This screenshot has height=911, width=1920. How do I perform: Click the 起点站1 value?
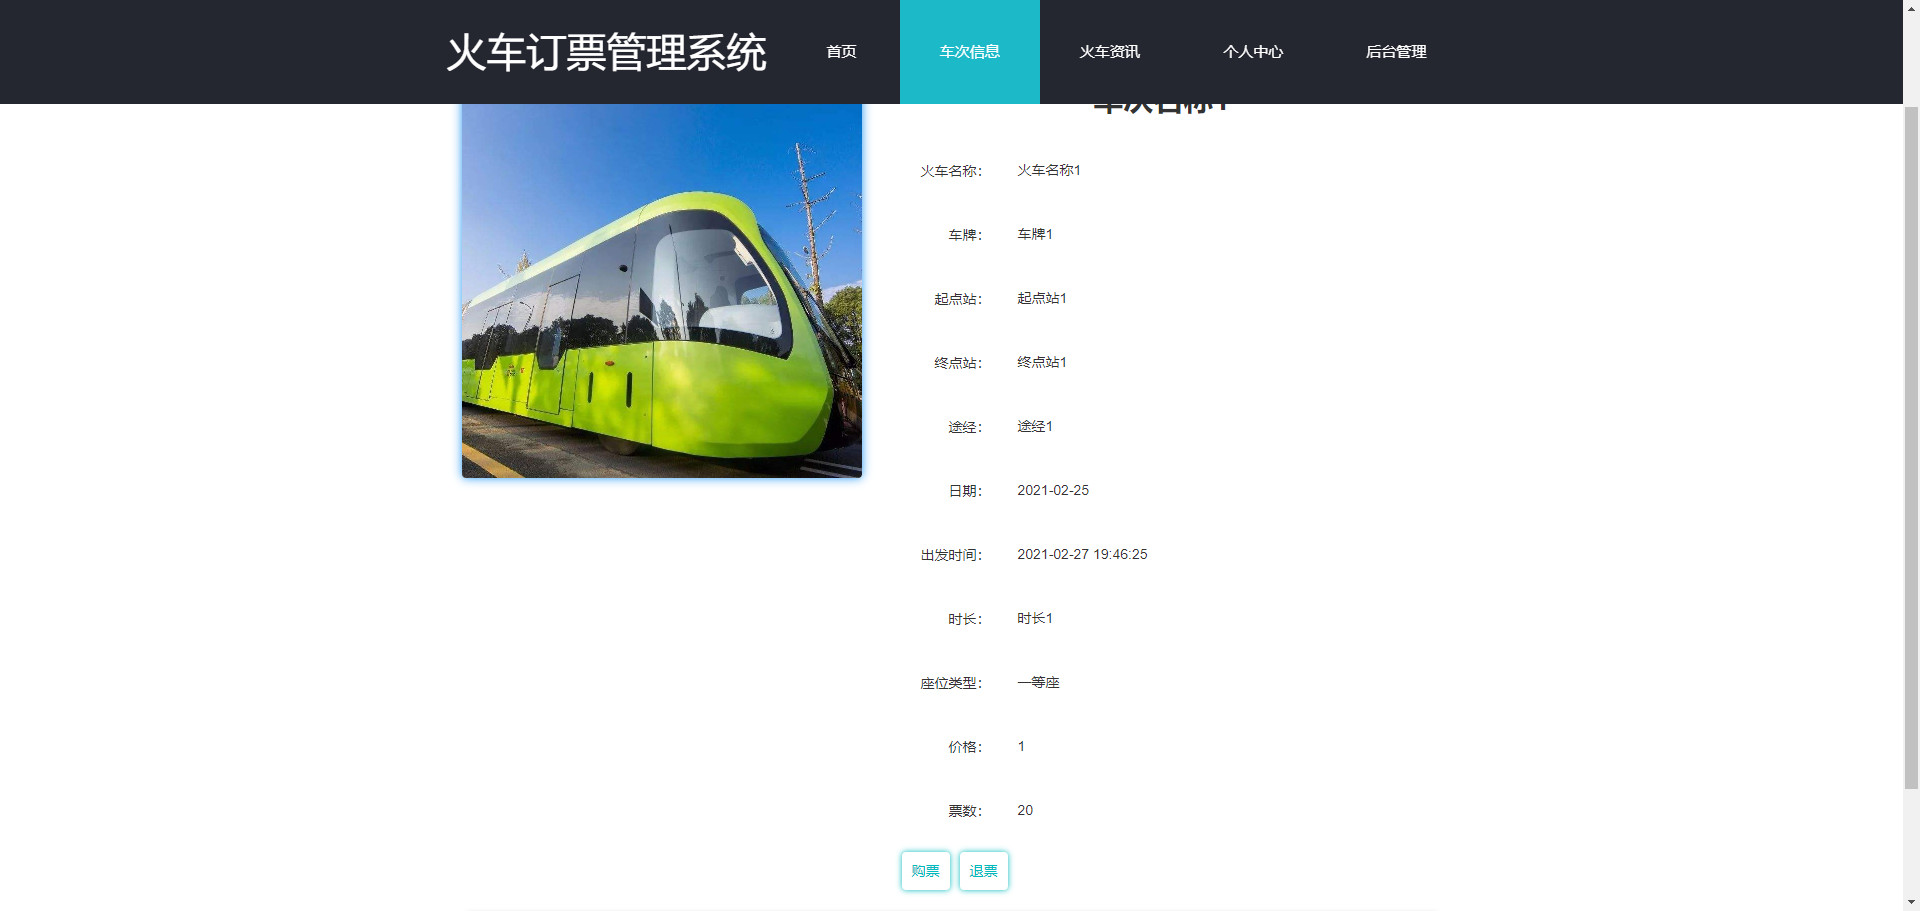pyautogui.click(x=1042, y=298)
